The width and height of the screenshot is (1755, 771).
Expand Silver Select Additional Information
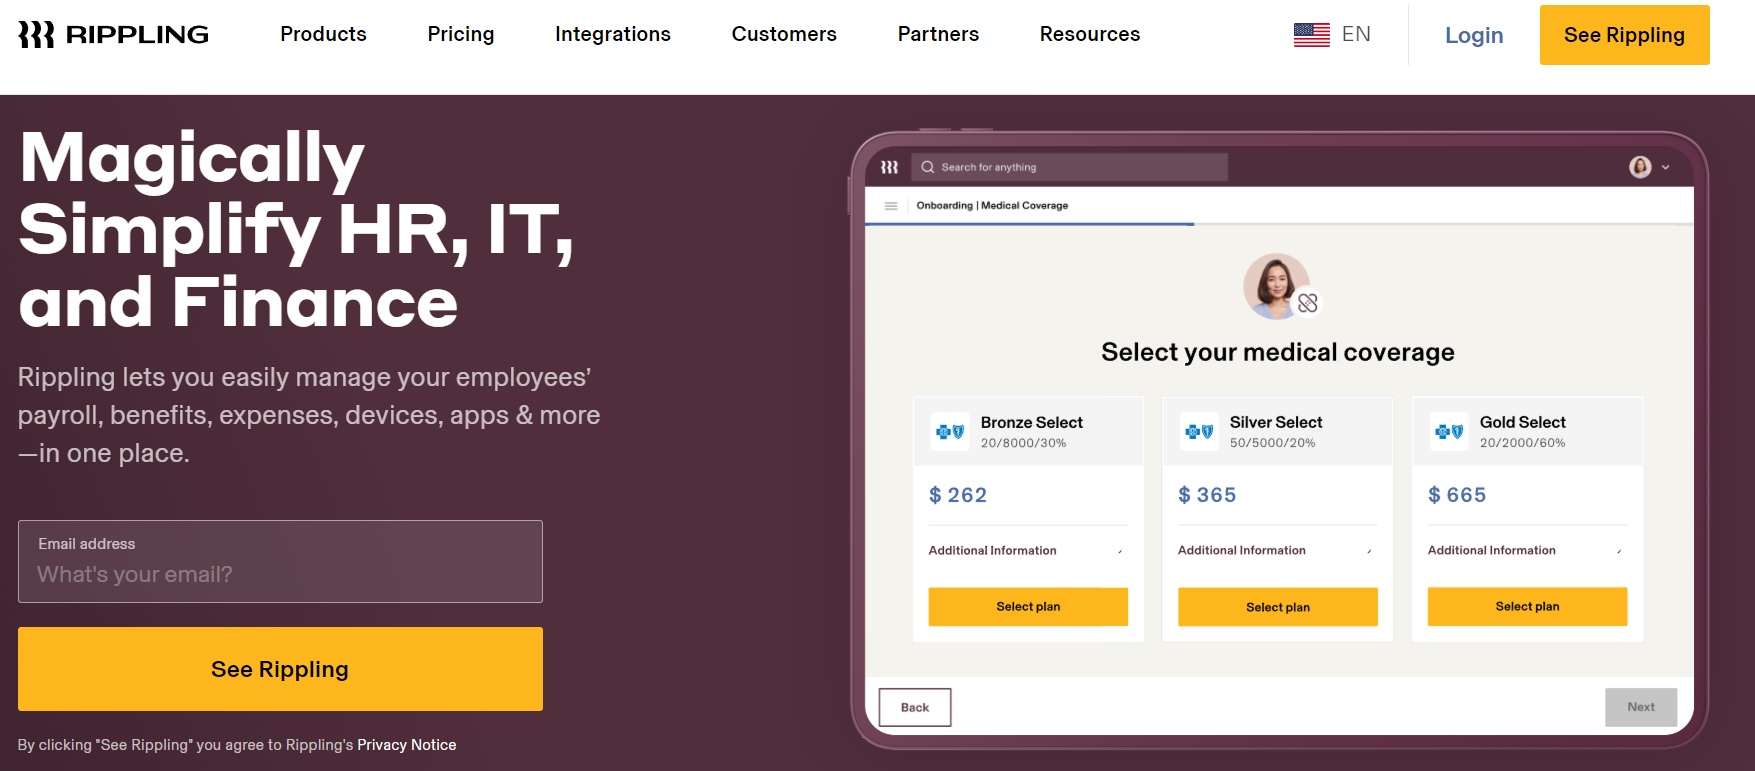[x=1369, y=551]
